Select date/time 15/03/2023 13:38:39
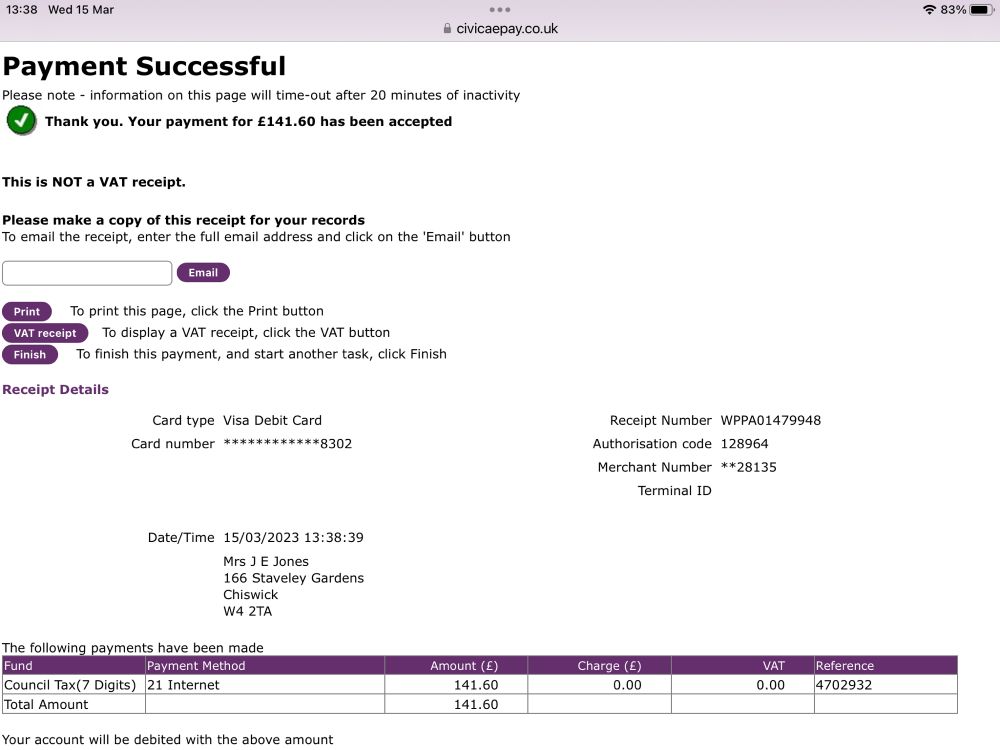The width and height of the screenshot is (1000, 750). (293, 538)
